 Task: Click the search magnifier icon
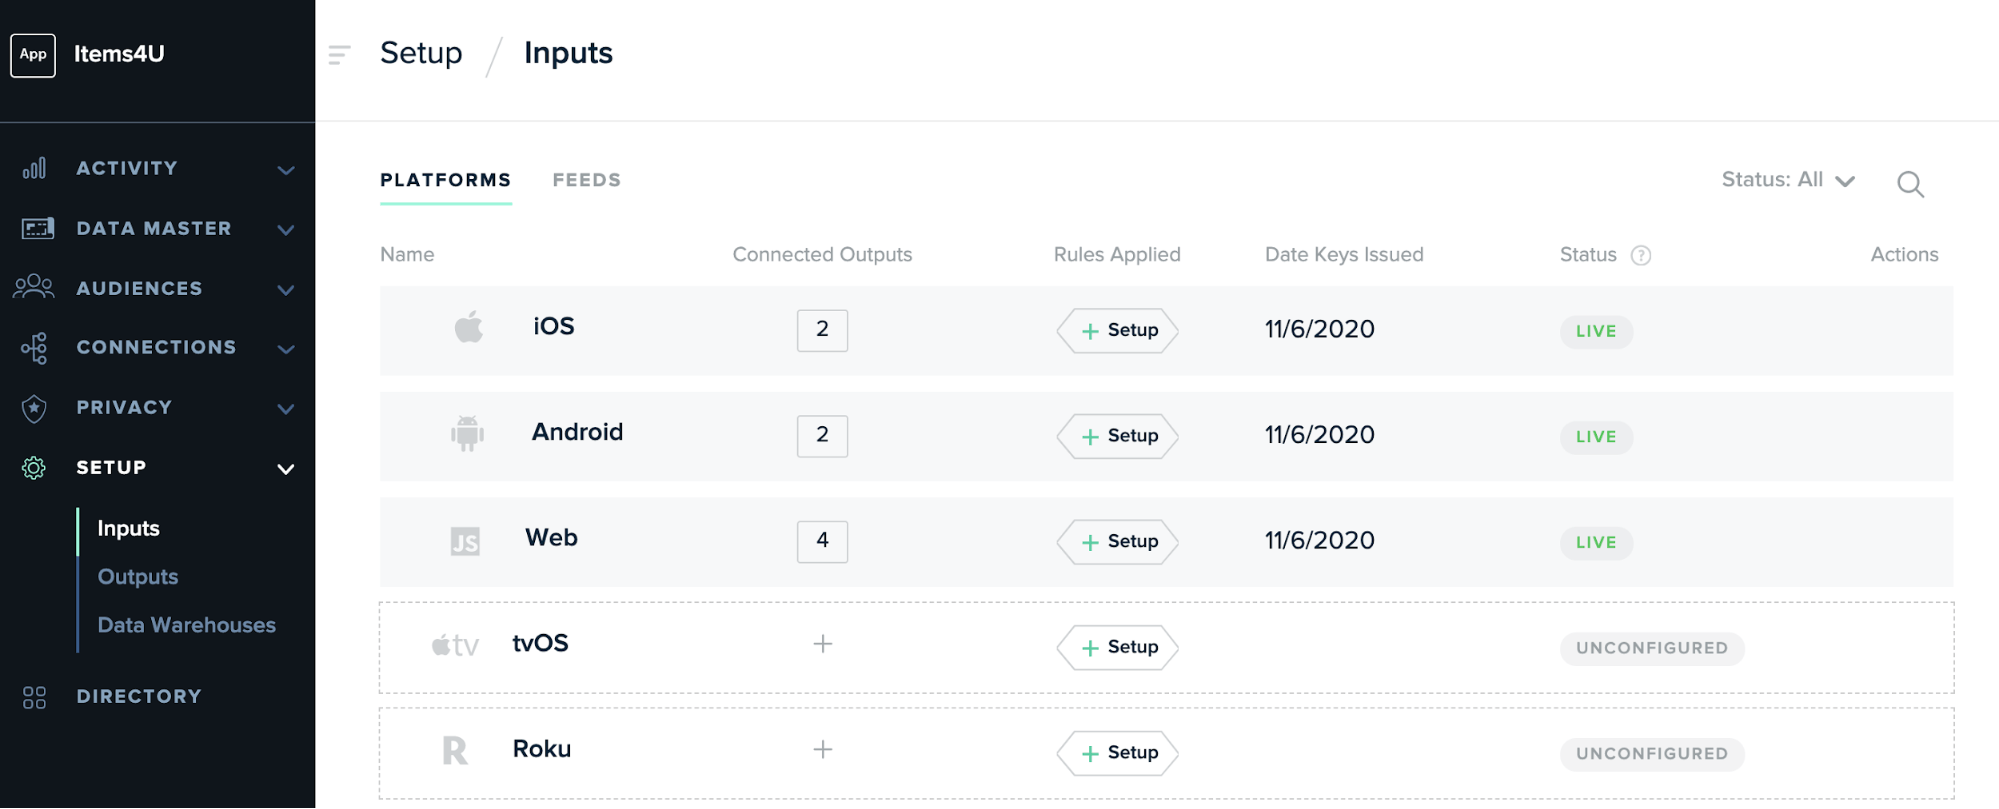tap(1910, 184)
